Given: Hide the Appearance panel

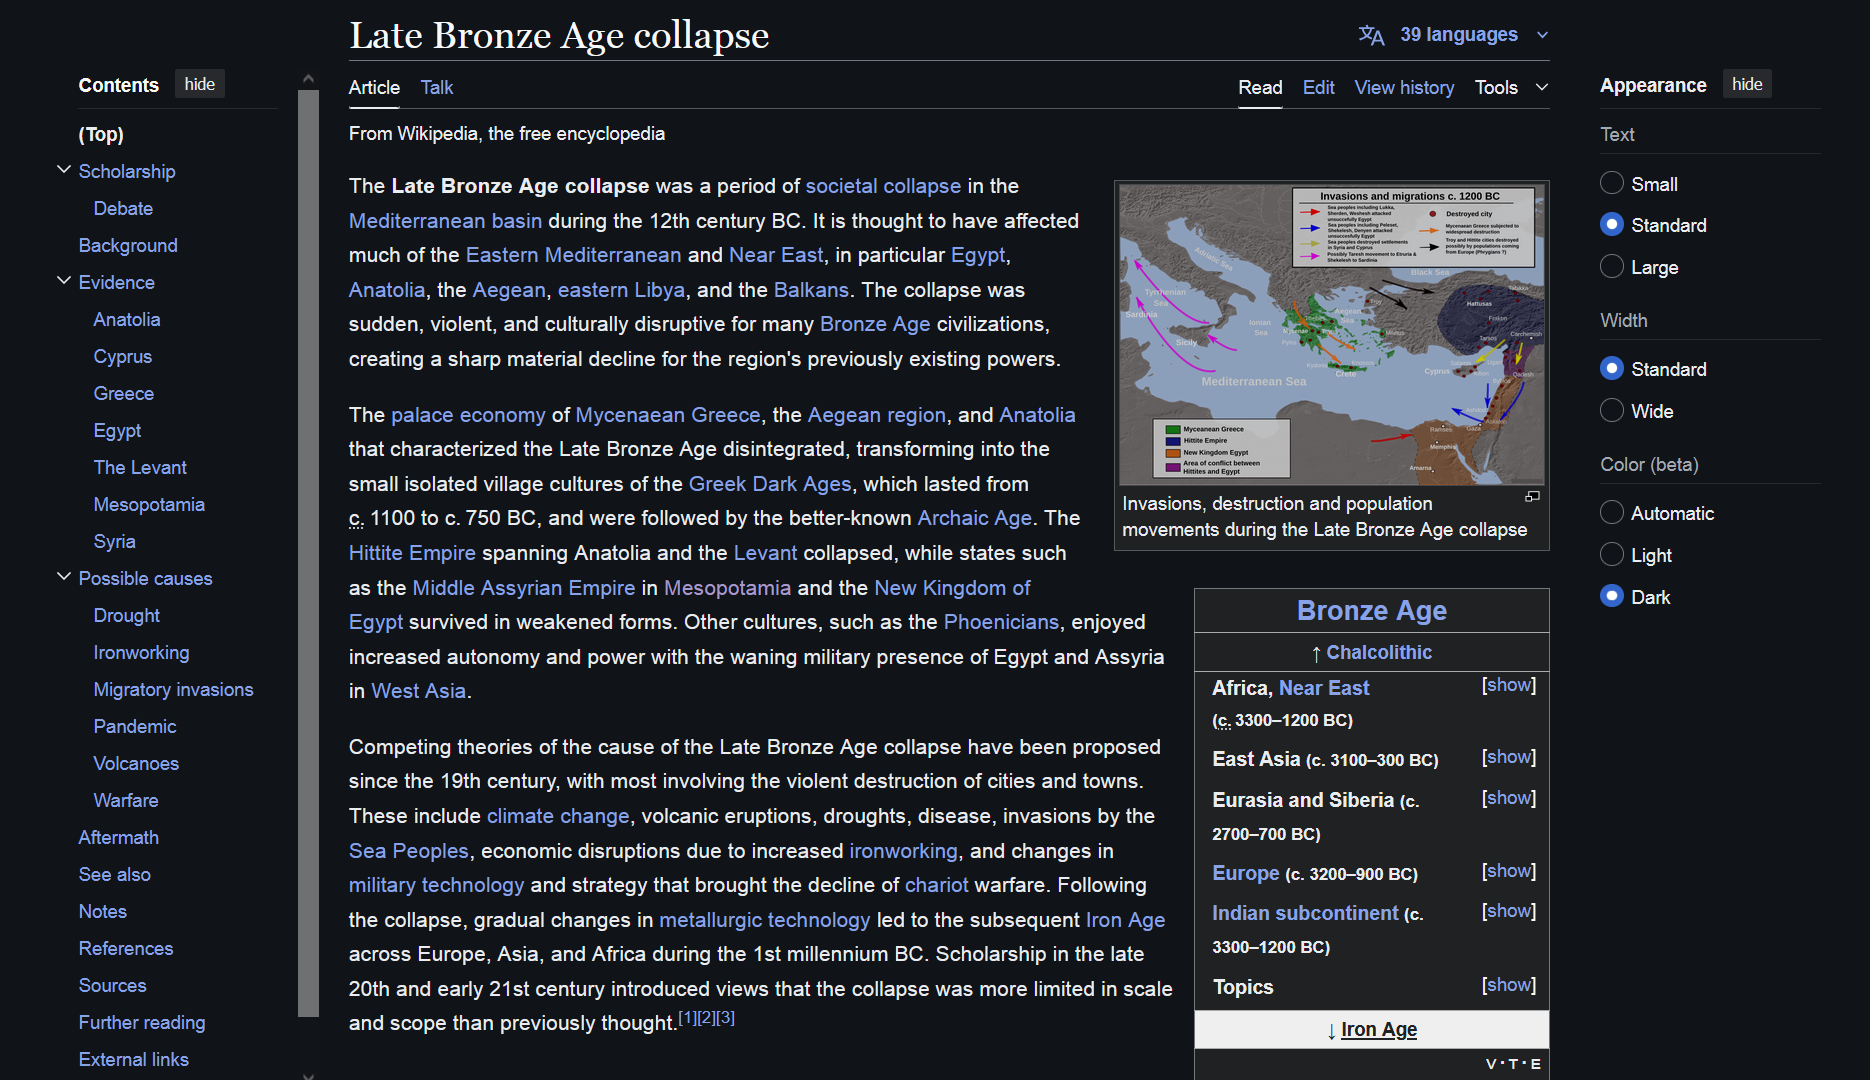Looking at the screenshot, I should point(1747,84).
